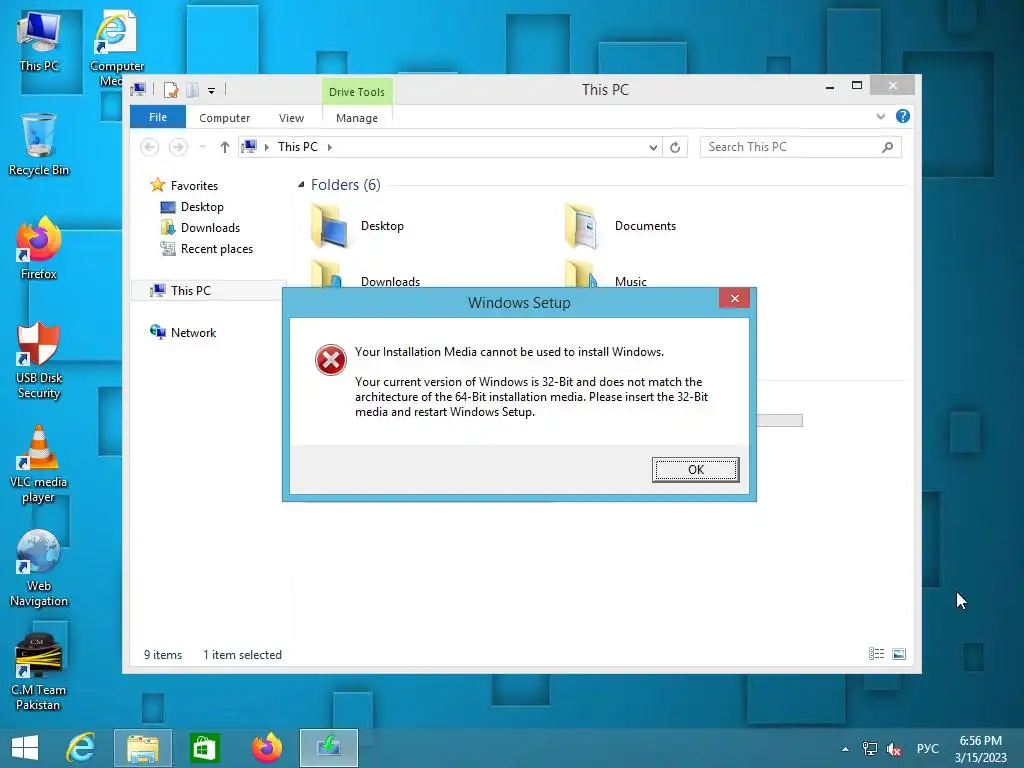Image resolution: width=1024 pixels, height=768 pixels.
Task: Select the Desktop folder icon
Action: point(330,225)
